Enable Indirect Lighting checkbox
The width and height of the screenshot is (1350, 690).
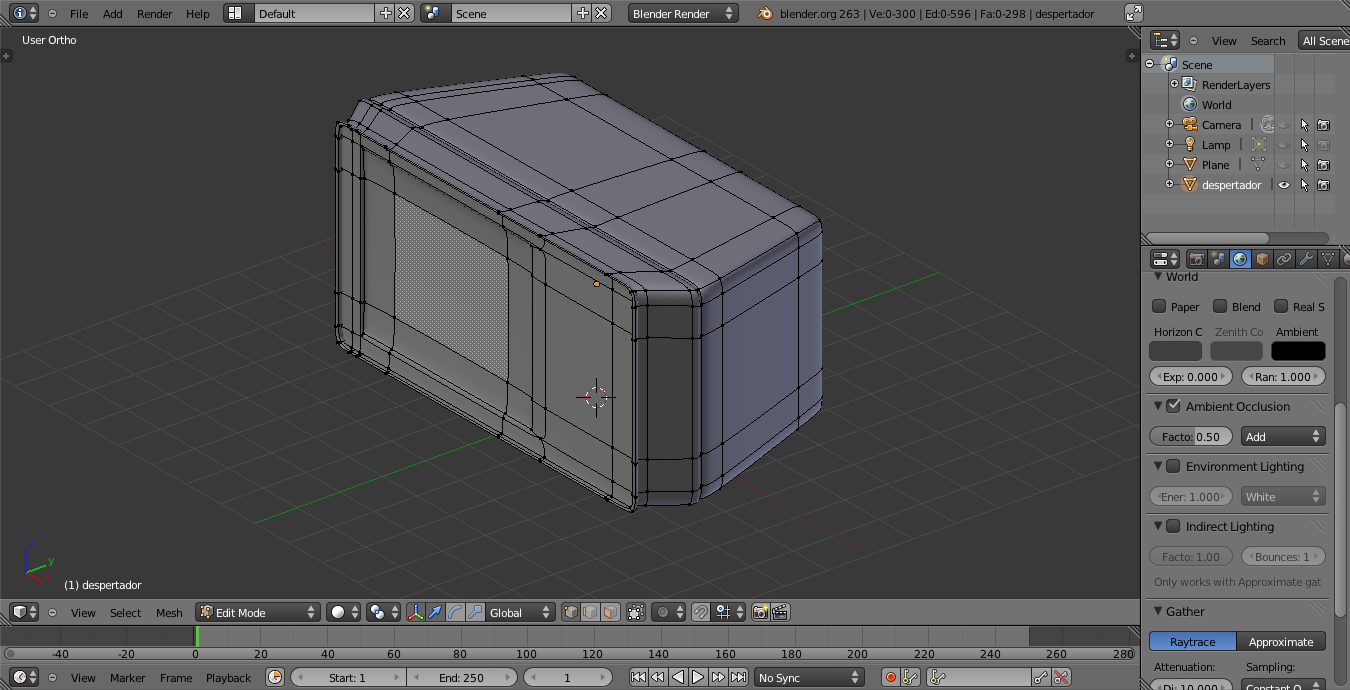1174,526
